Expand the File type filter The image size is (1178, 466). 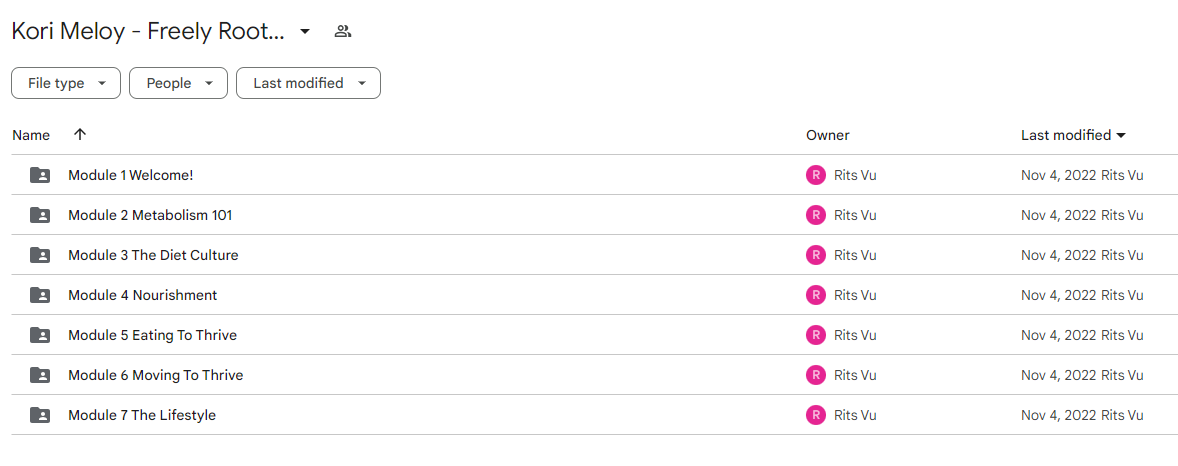click(66, 83)
